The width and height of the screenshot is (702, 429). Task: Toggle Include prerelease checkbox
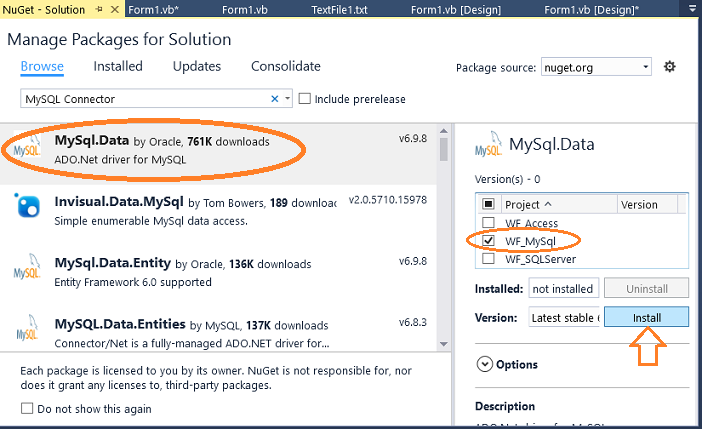click(304, 99)
